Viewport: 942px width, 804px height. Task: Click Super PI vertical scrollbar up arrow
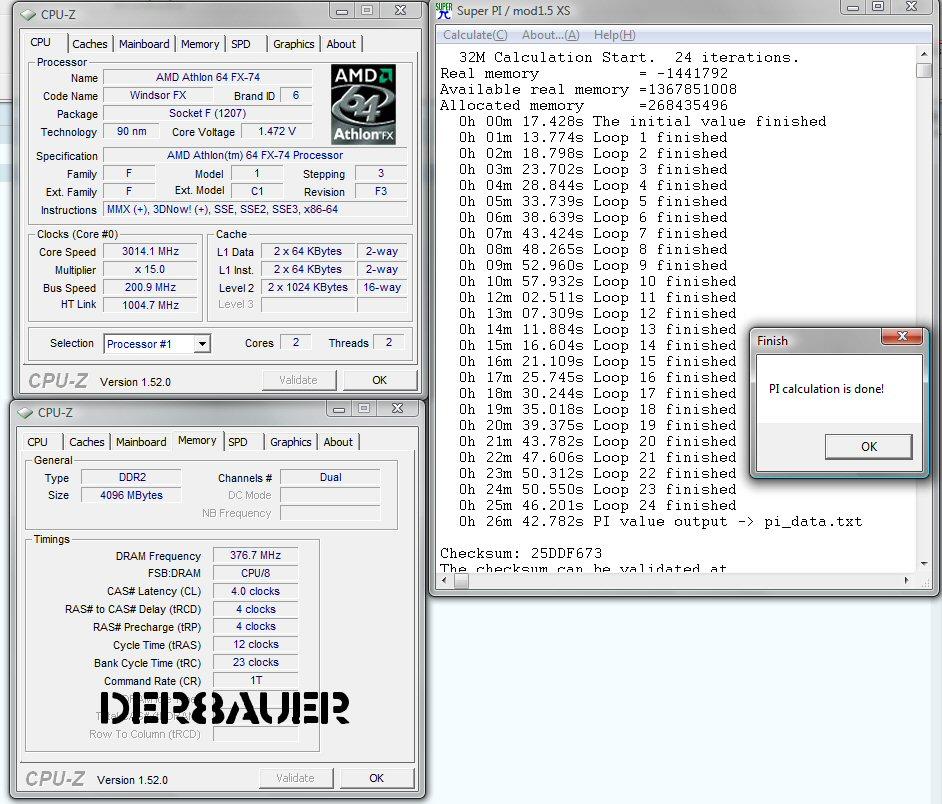[924, 54]
